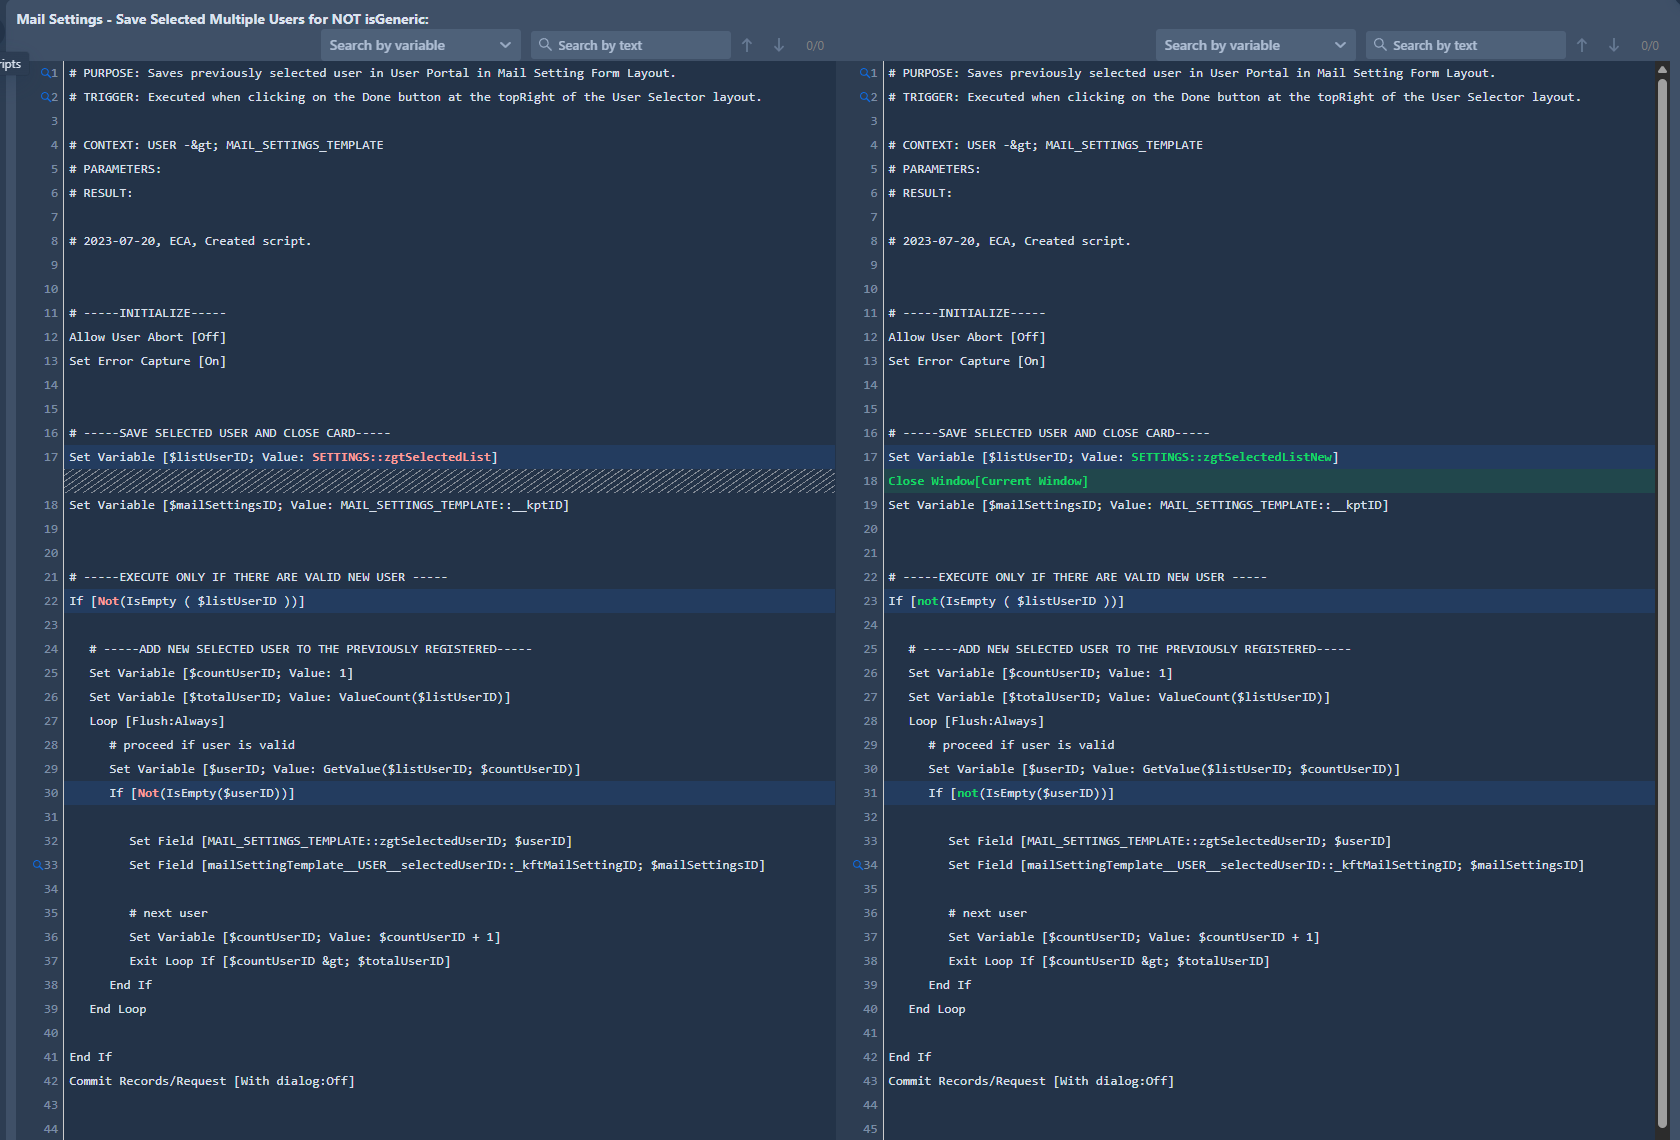Click the magnifier icon on right line 2
The width and height of the screenshot is (1680, 1140).
point(863,97)
